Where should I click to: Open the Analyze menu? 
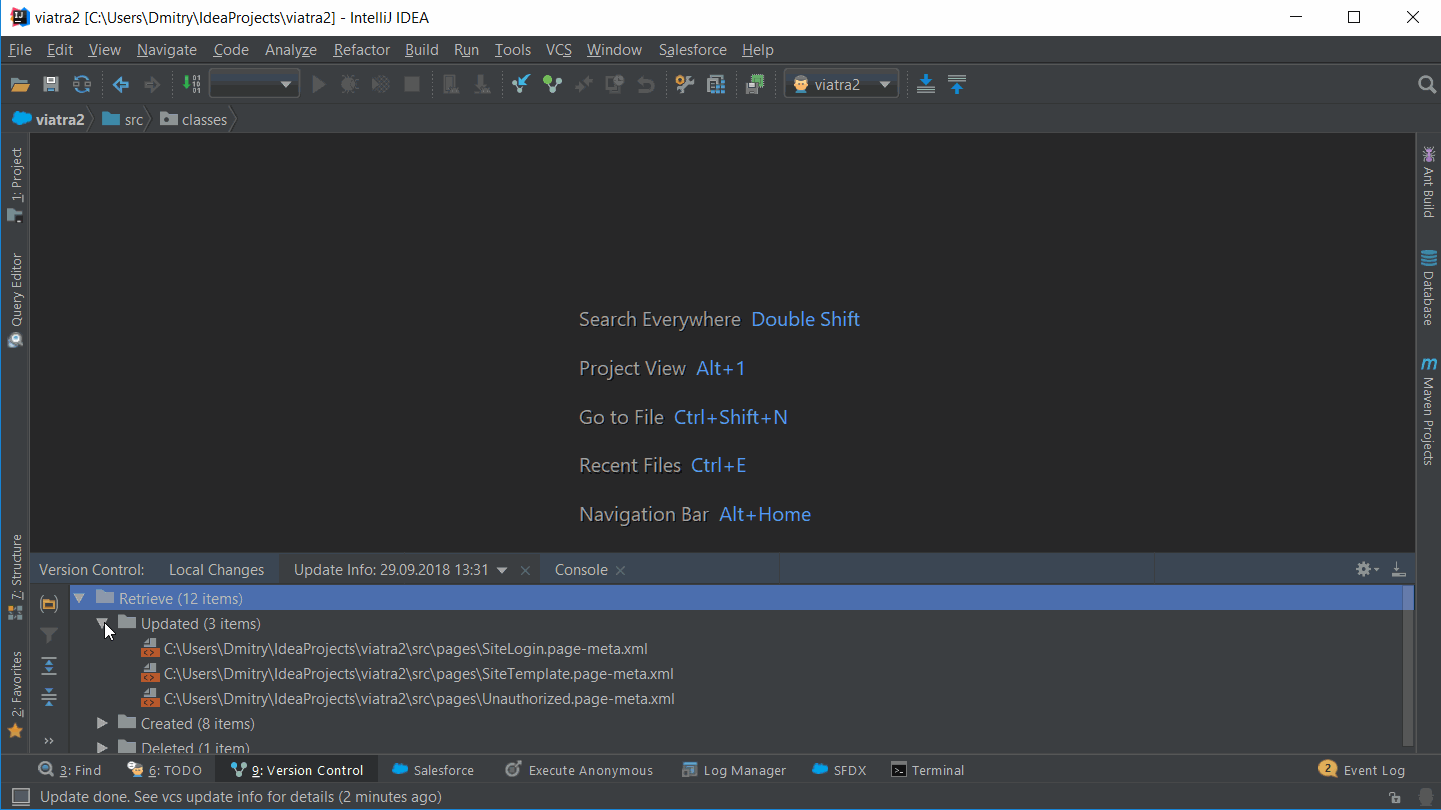pos(291,50)
